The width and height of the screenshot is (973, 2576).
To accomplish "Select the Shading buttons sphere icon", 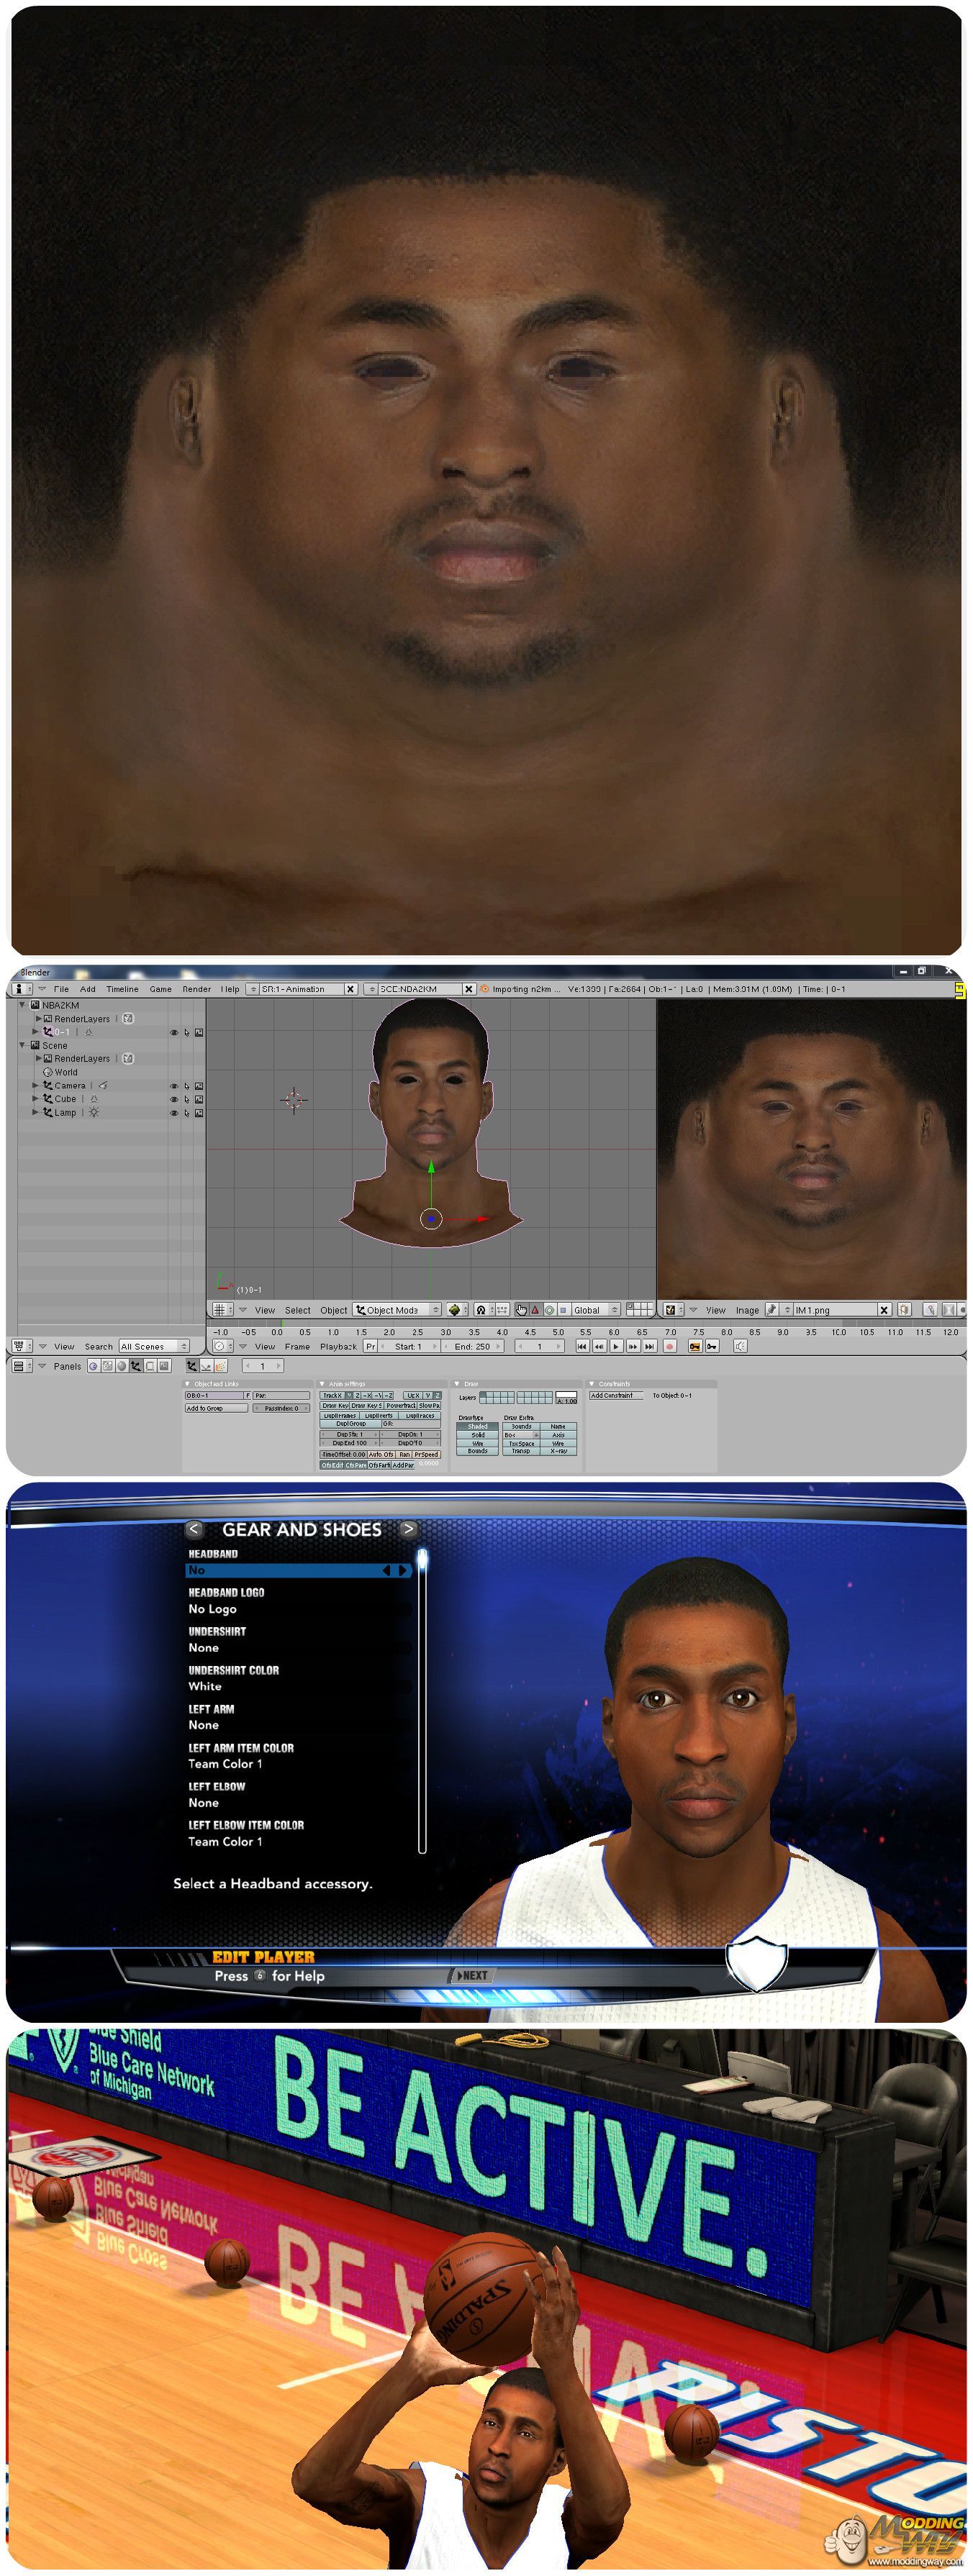I will 123,1366.
